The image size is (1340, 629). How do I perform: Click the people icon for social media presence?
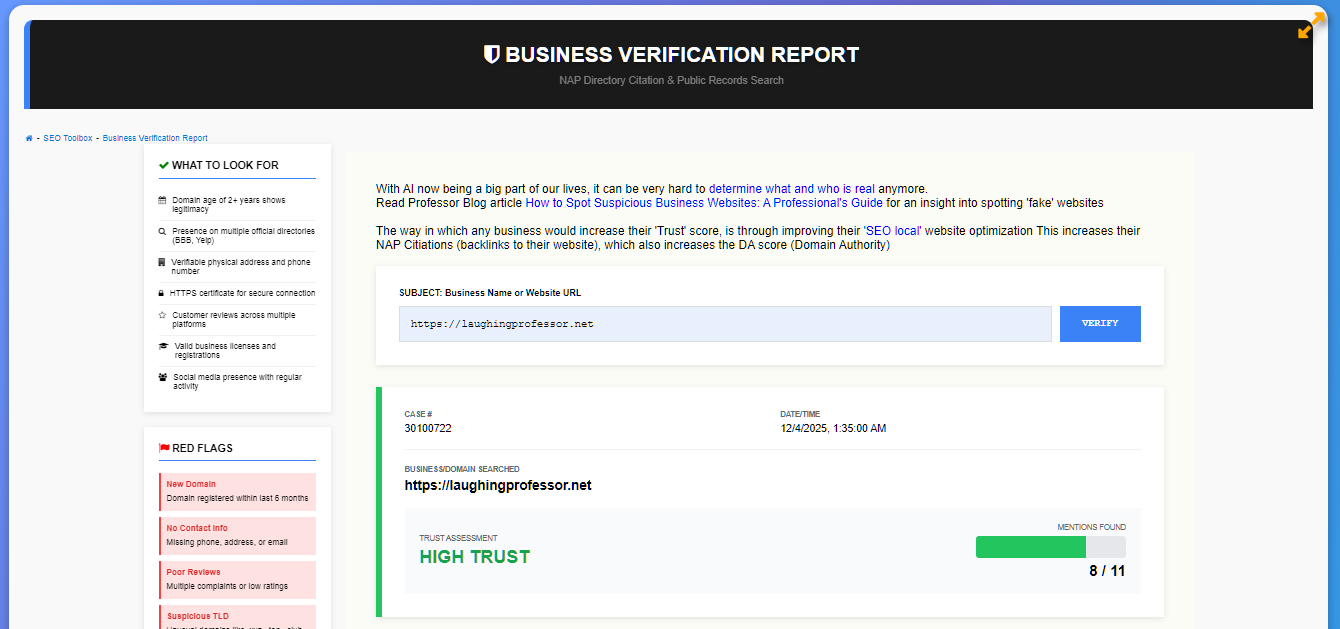162,377
